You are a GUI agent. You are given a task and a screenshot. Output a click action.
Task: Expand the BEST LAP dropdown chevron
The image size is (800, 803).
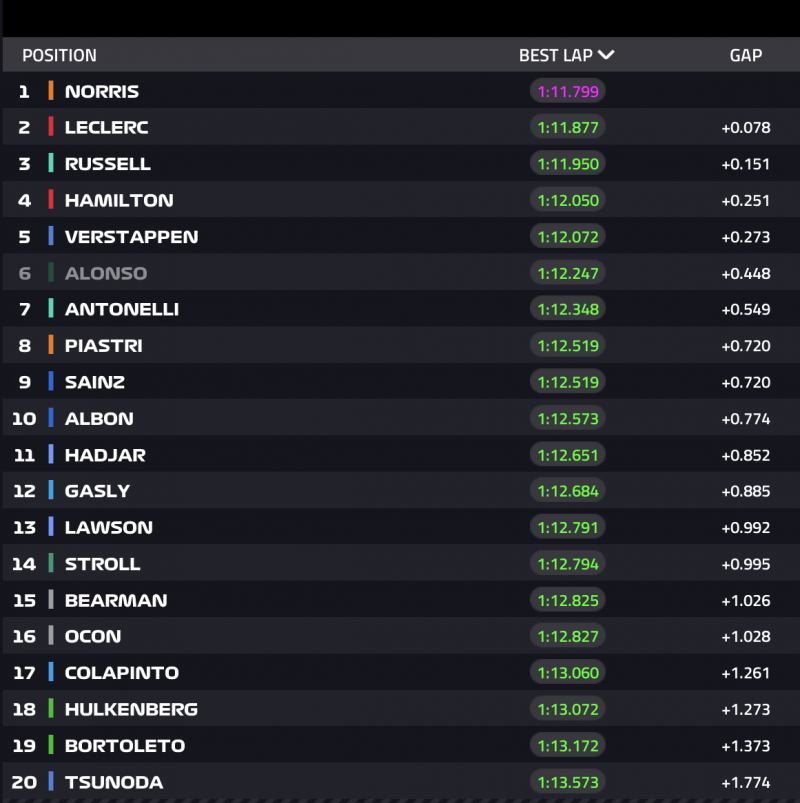605,55
